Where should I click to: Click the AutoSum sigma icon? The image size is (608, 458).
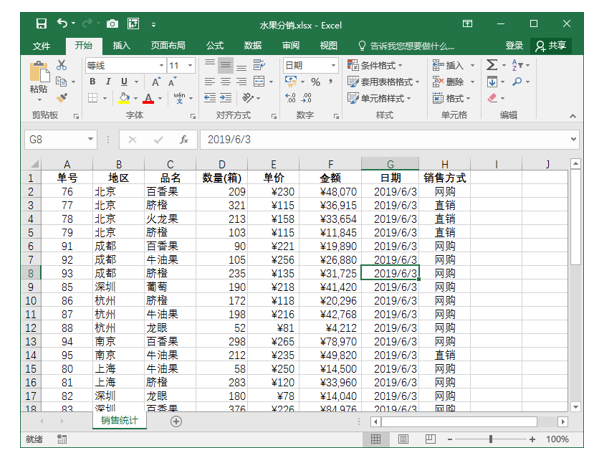click(492, 65)
